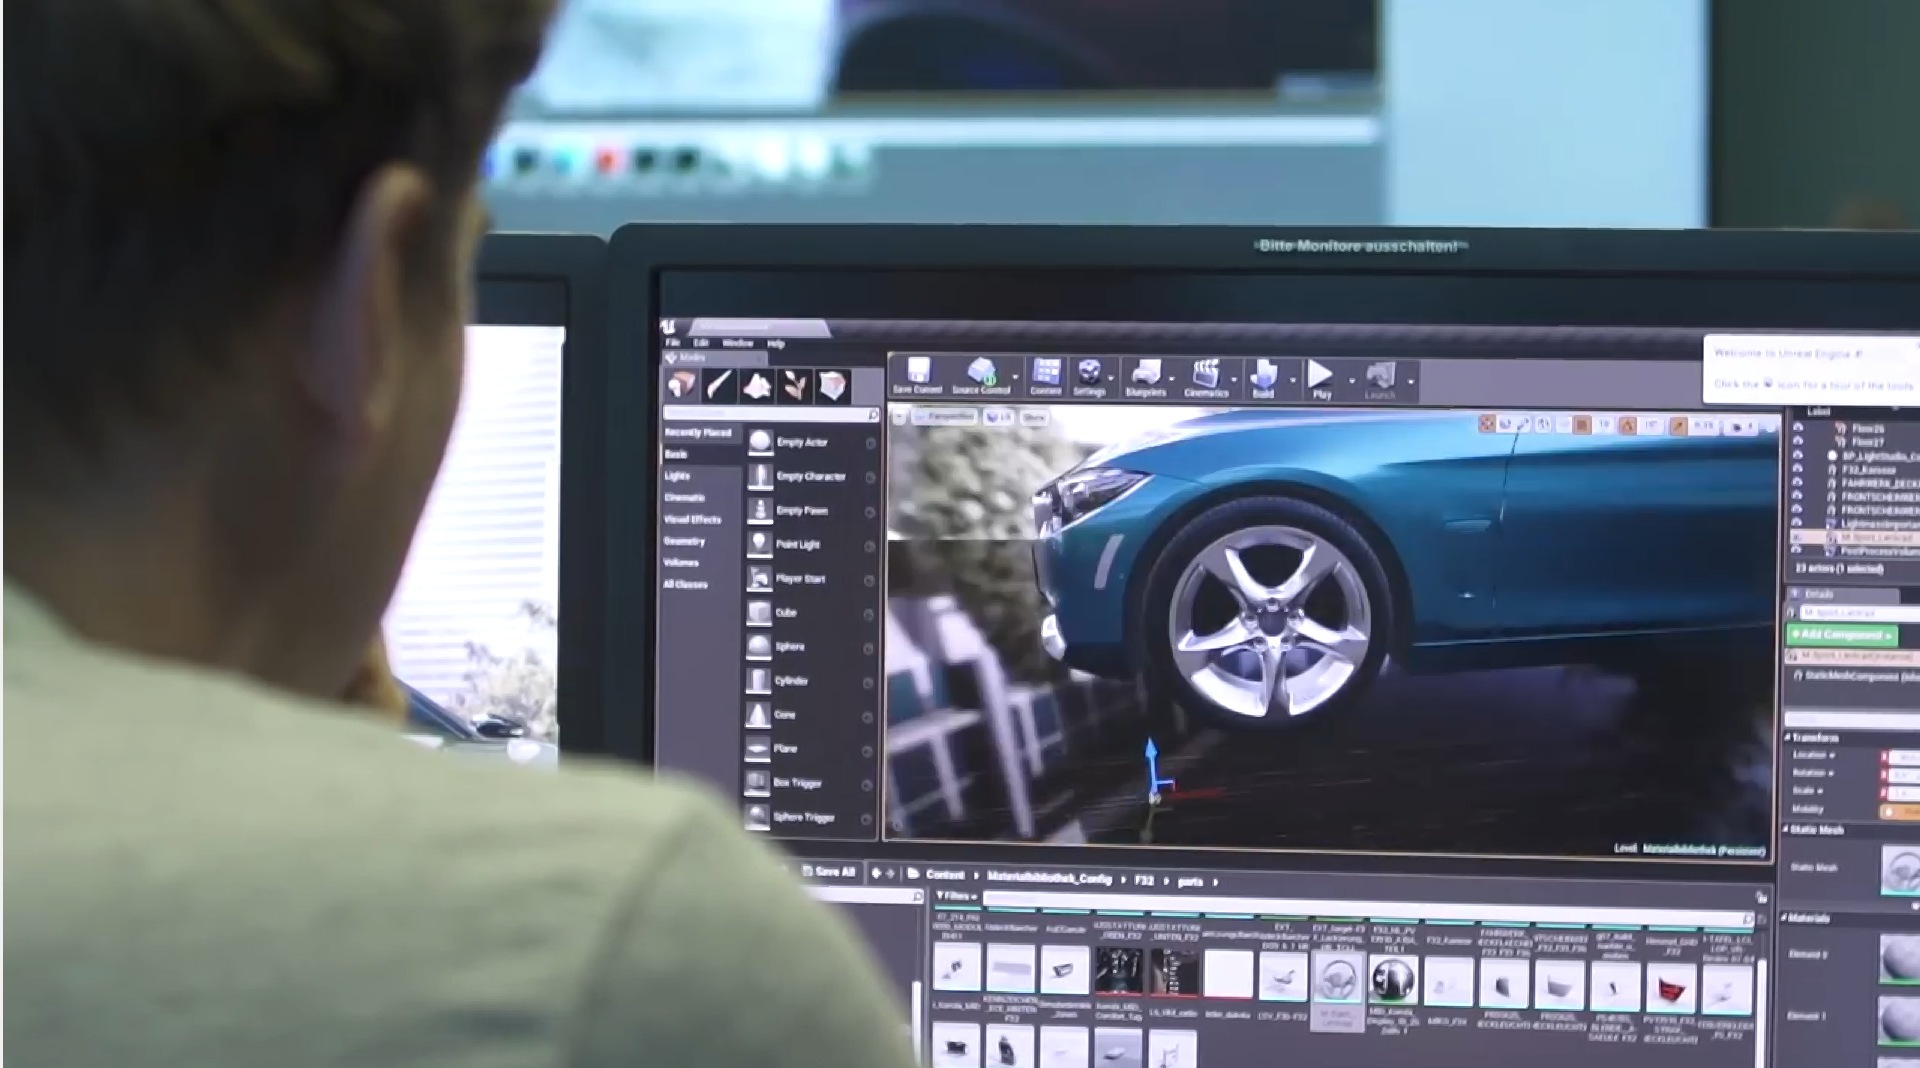Open Blueprints from the main toolbar
This screenshot has width=1920, height=1068.
[x=1145, y=378]
